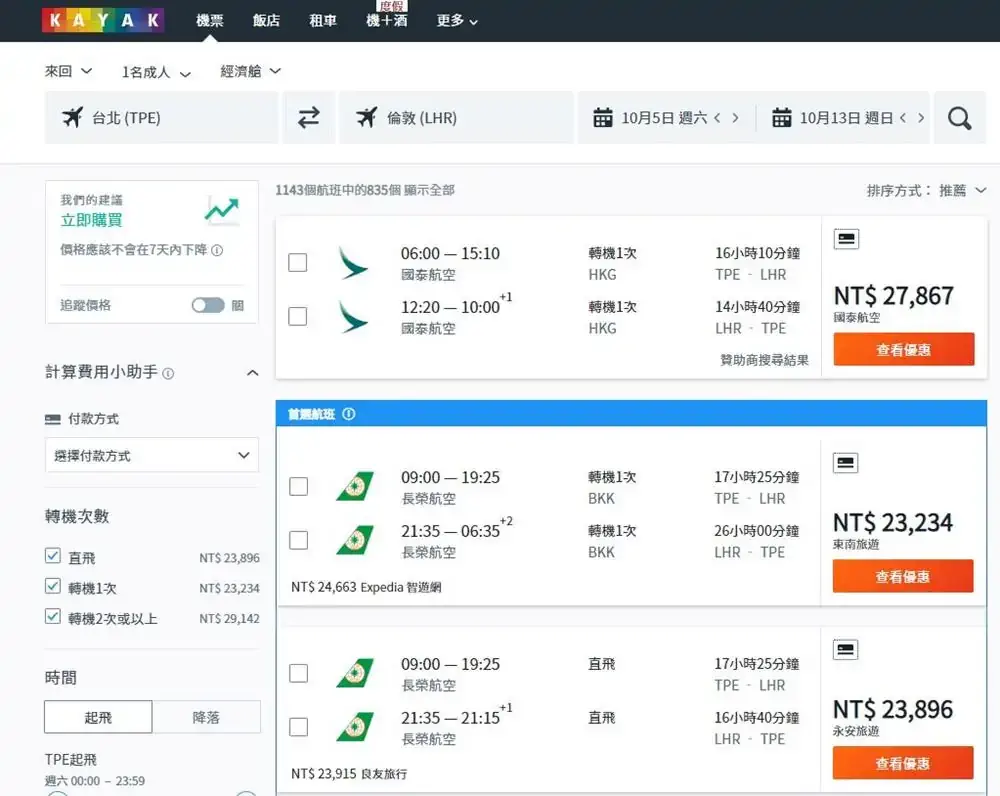Select checkbox for 21:35 — 21:15 direct flight
Viewport: 1000px width, 796px height.
tap(298, 727)
